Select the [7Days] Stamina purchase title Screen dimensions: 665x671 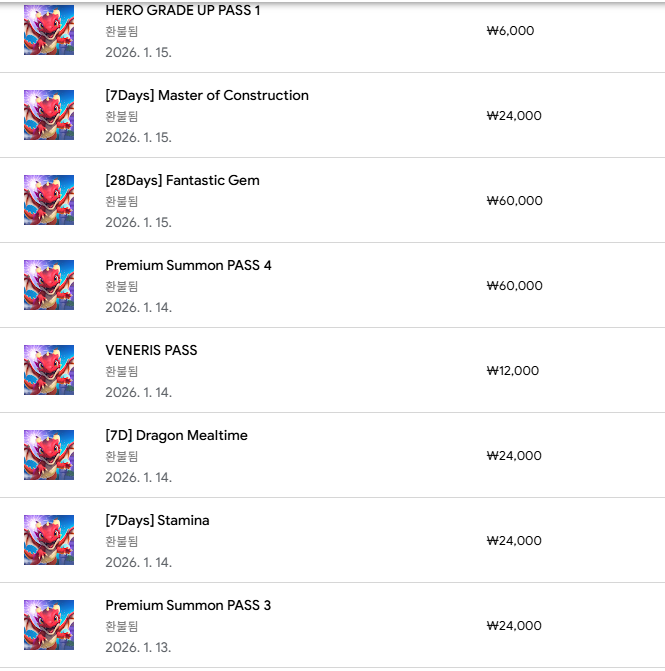pyautogui.click(x=157, y=521)
